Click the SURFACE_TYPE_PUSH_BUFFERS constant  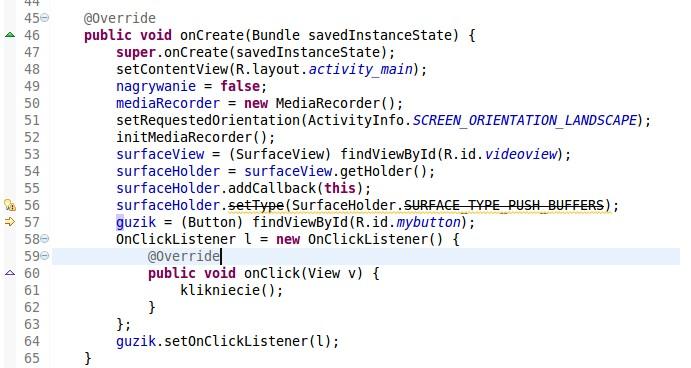pos(504,205)
